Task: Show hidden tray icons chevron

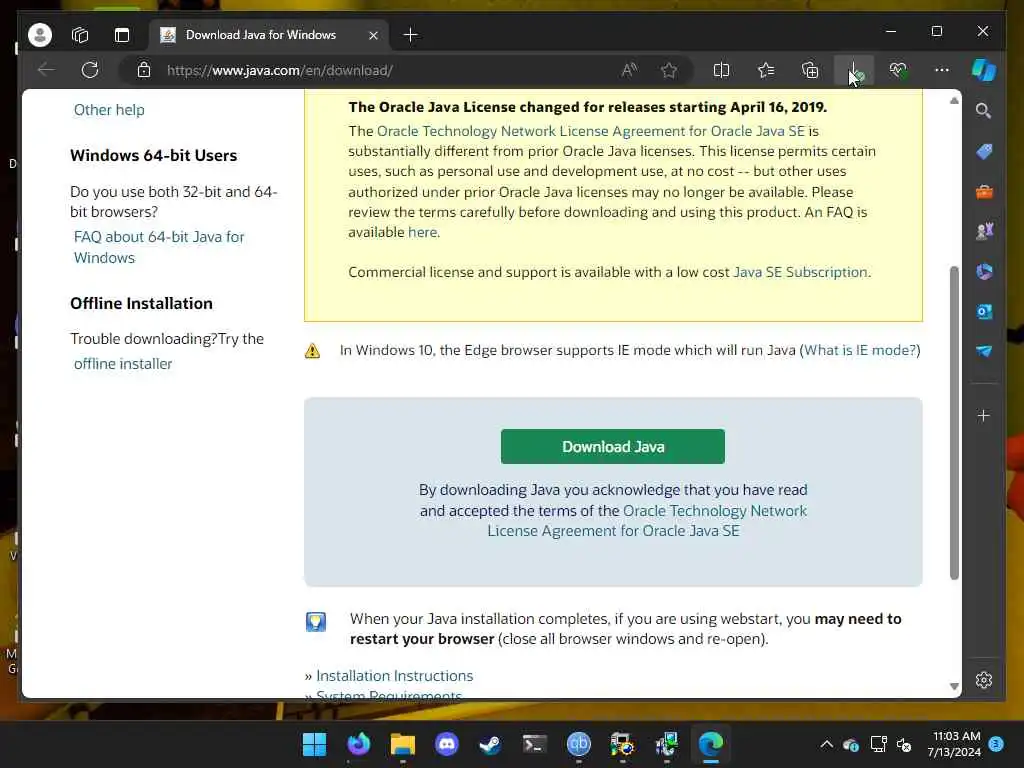Action: (826, 744)
